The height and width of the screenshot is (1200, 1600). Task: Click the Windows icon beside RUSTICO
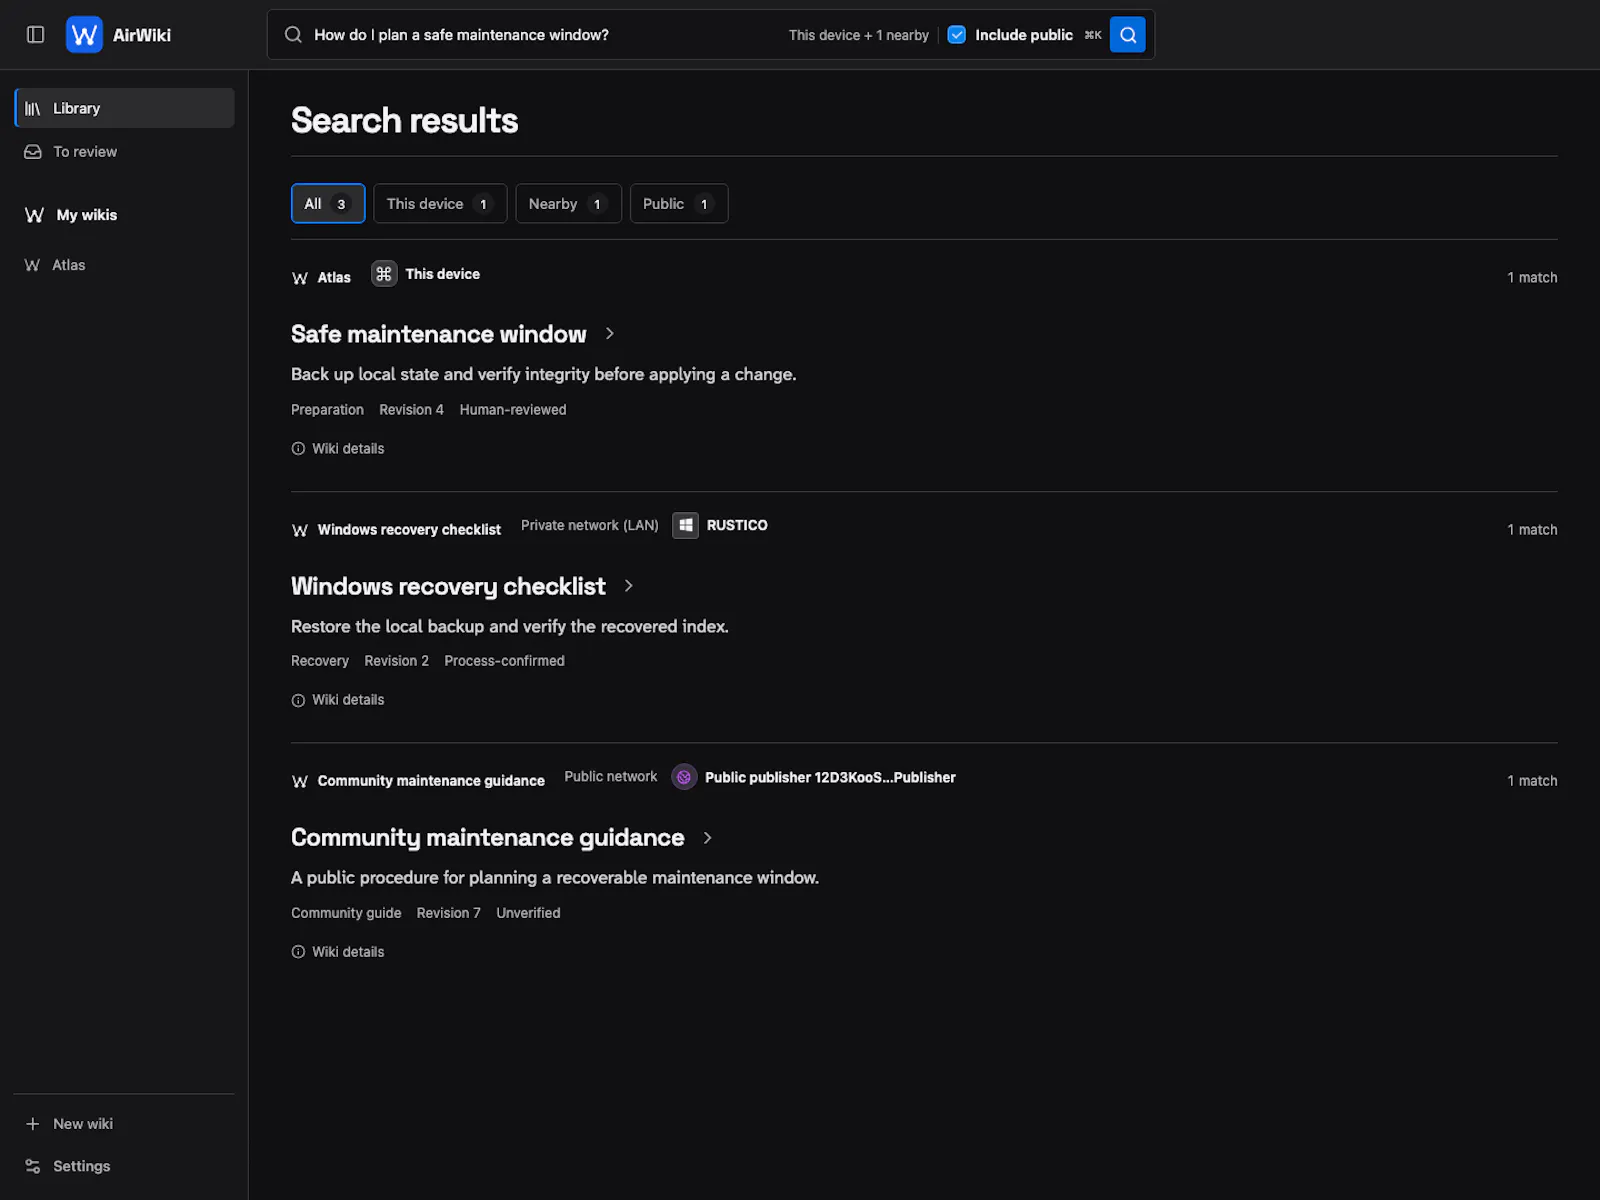[686, 525]
